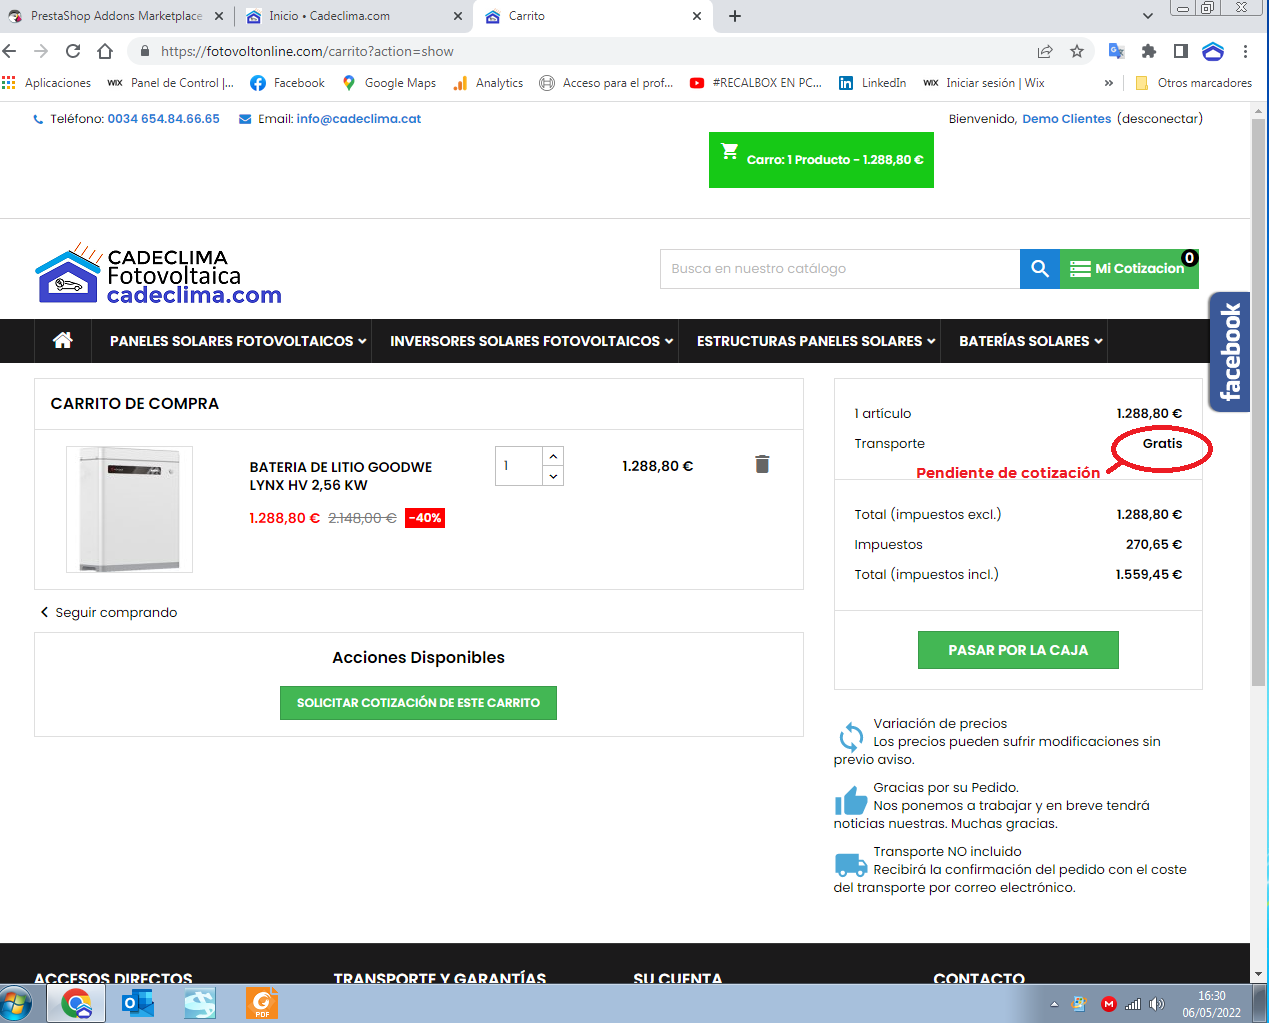Open Otros marcadores folder
This screenshot has width=1269, height=1023.
coord(1193,83)
